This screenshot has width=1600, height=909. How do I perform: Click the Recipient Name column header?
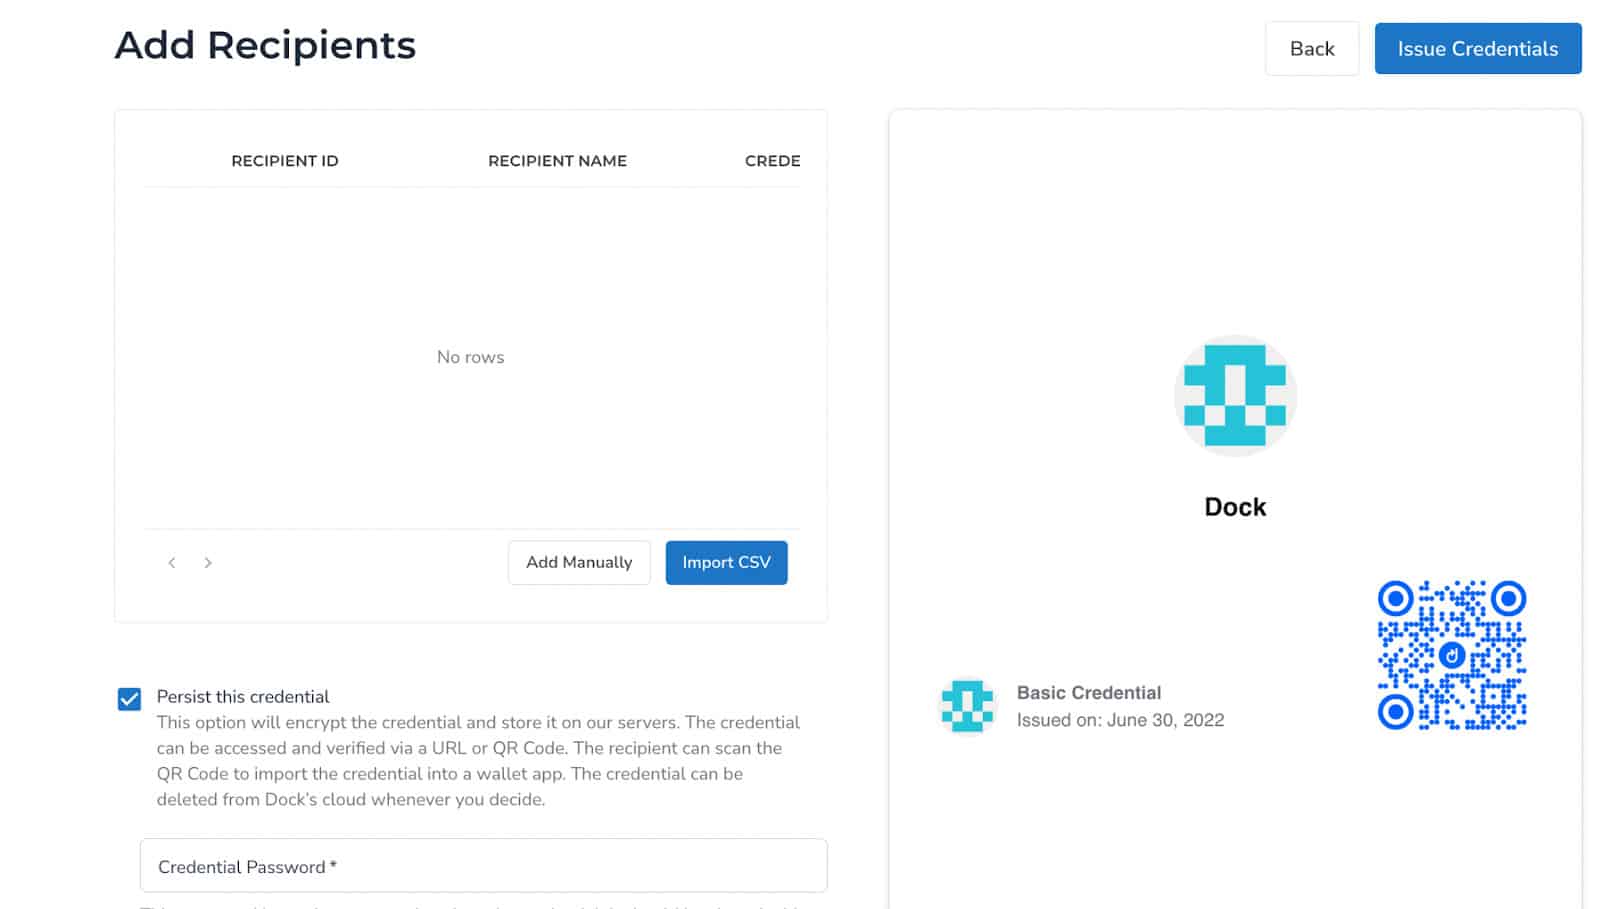point(557,161)
